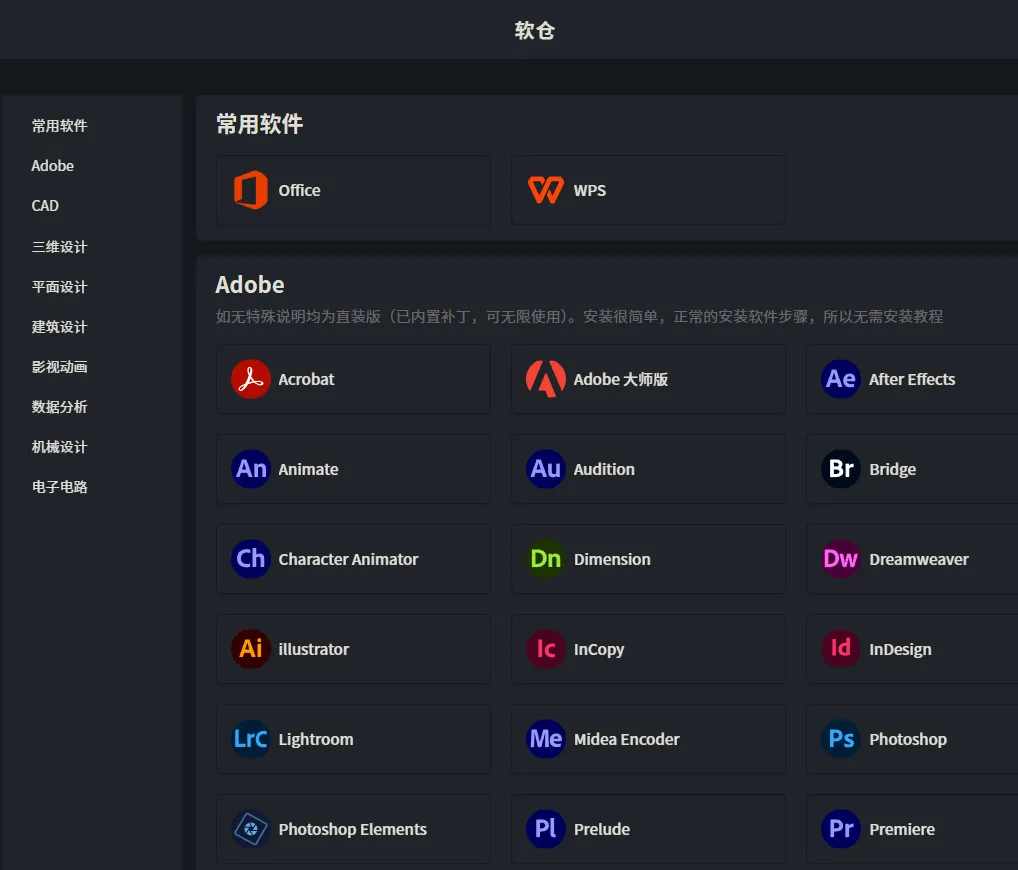Screen dimensions: 1018x870
Task: Click the Dreamweaver Dw icon
Action: coord(841,558)
